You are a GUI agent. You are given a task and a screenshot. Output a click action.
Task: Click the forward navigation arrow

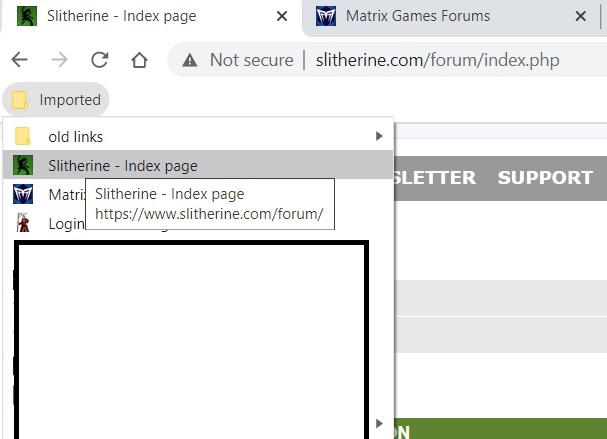pyautogui.click(x=59, y=60)
